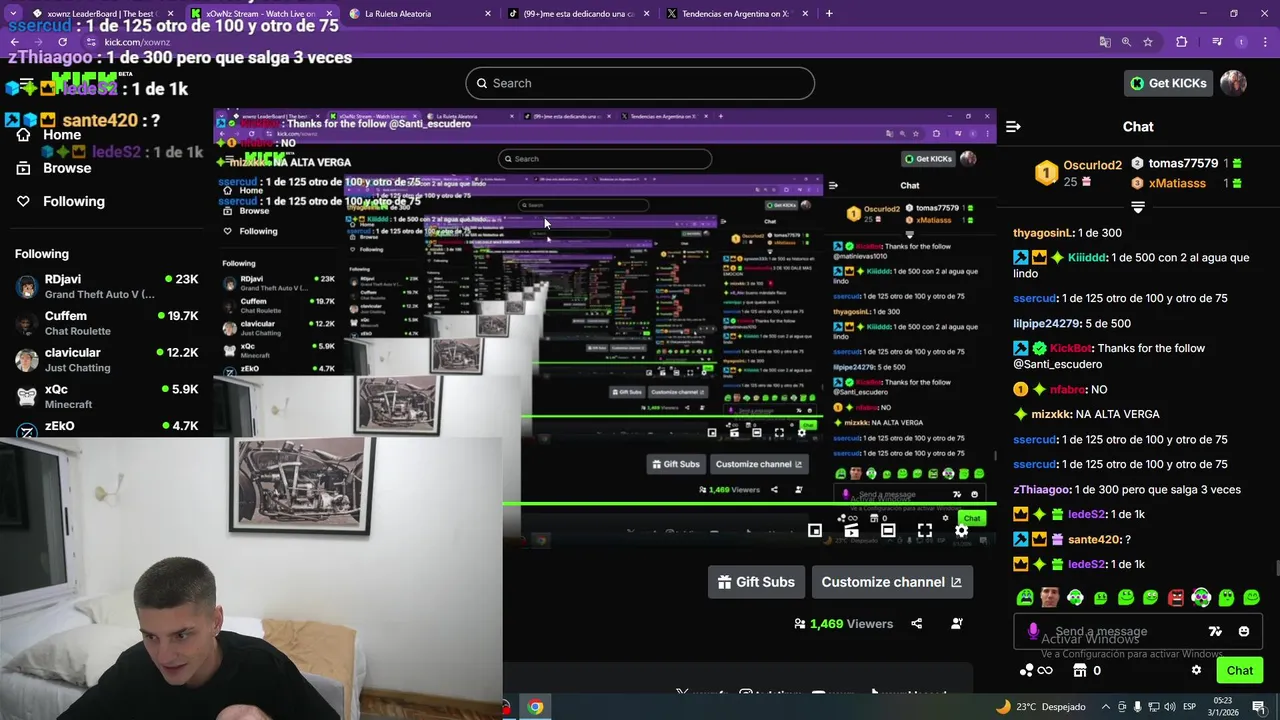The image size is (1280, 720).
Task: Open player settings gear icon
Action: [961, 531]
